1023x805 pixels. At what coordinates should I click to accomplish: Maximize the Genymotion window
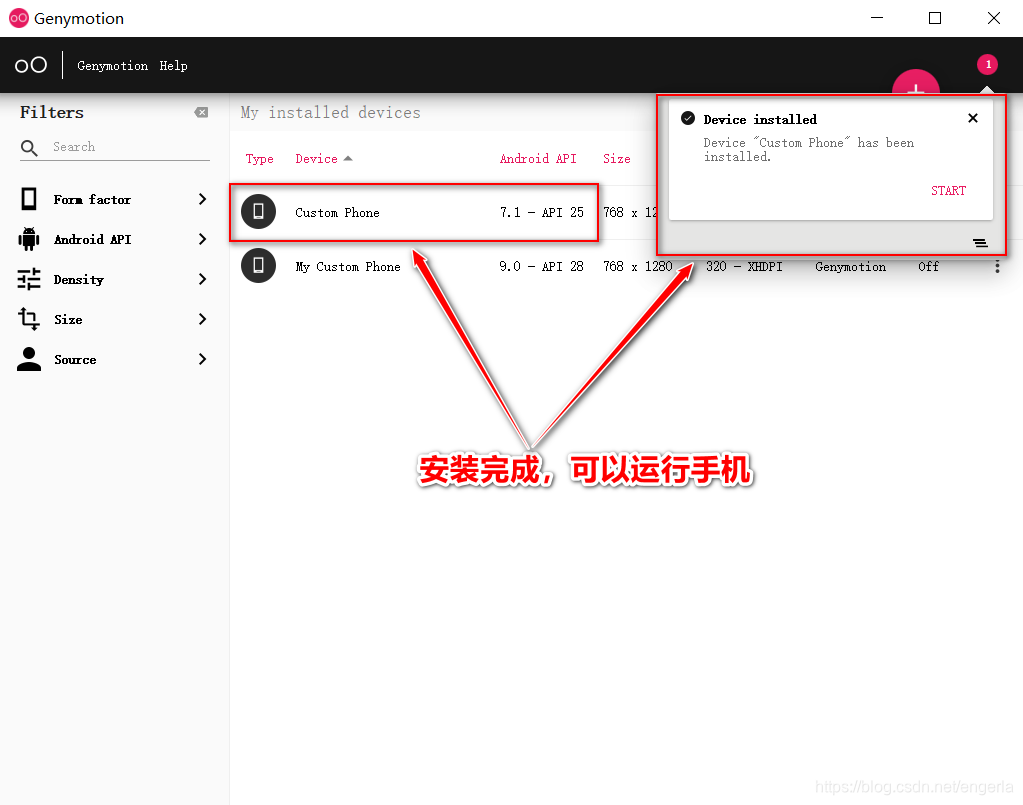pos(935,18)
